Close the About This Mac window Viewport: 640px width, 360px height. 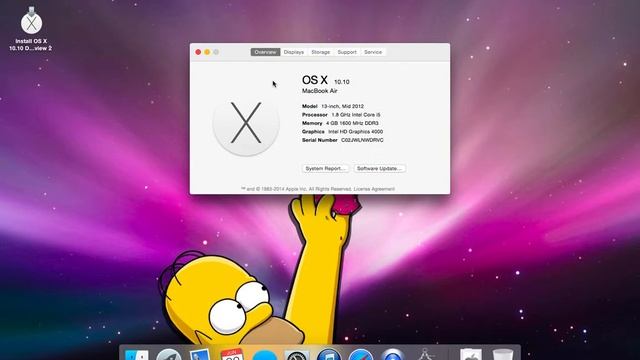[198, 52]
